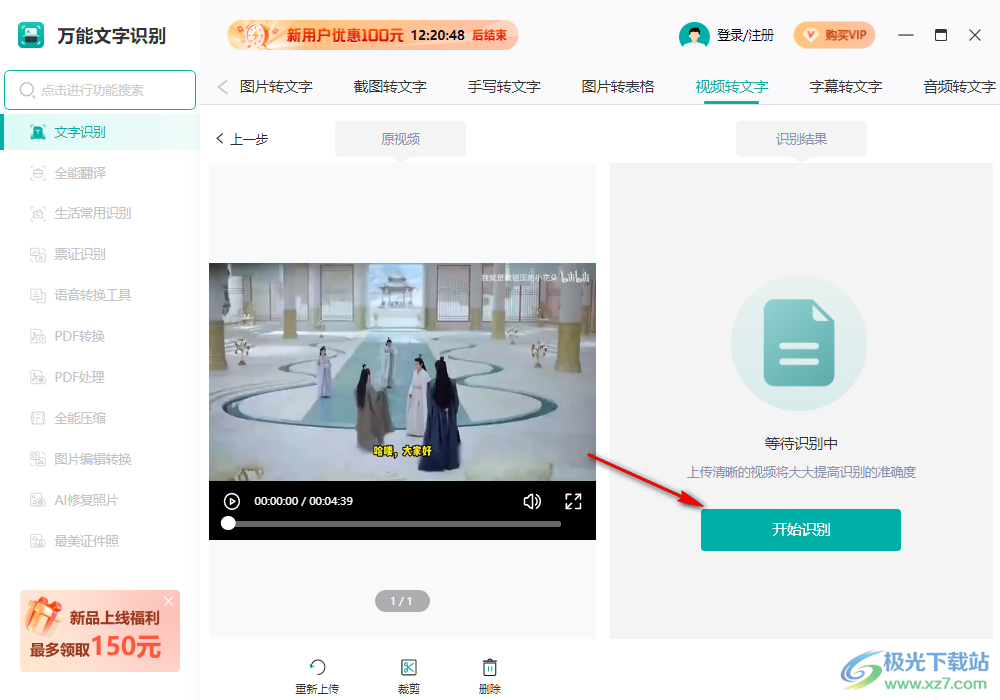Image resolution: width=1000 pixels, height=700 pixels.
Task: Click the 上传清晰的视频 hint text
Action: tap(801, 472)
